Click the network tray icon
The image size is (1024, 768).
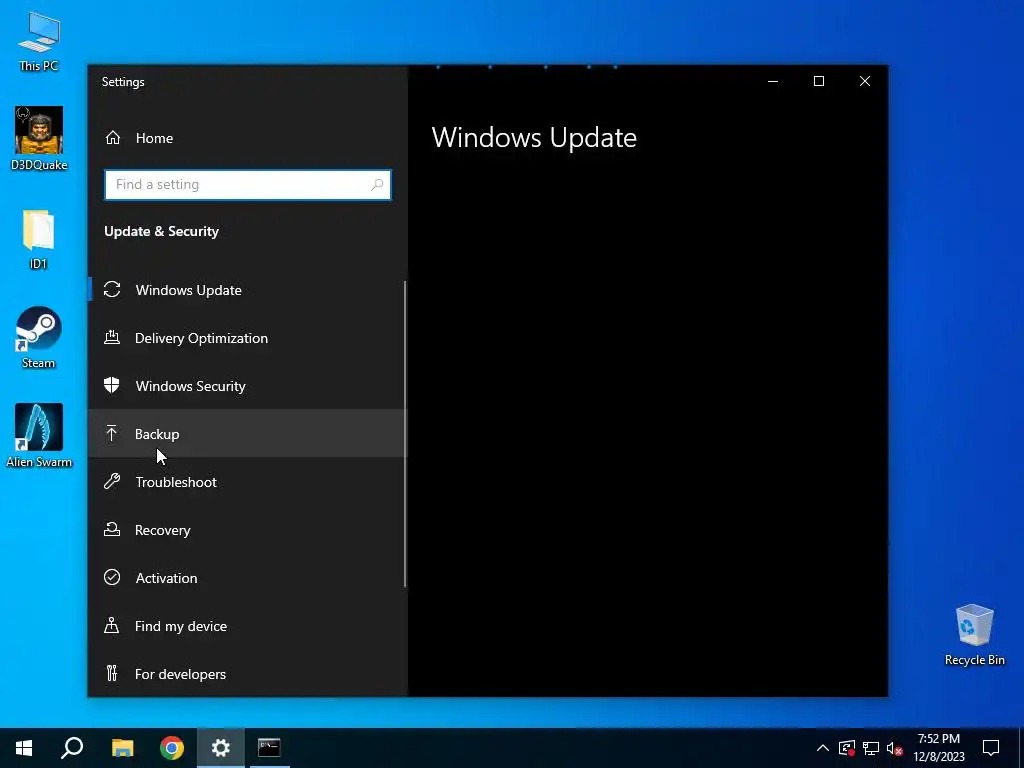871,748
